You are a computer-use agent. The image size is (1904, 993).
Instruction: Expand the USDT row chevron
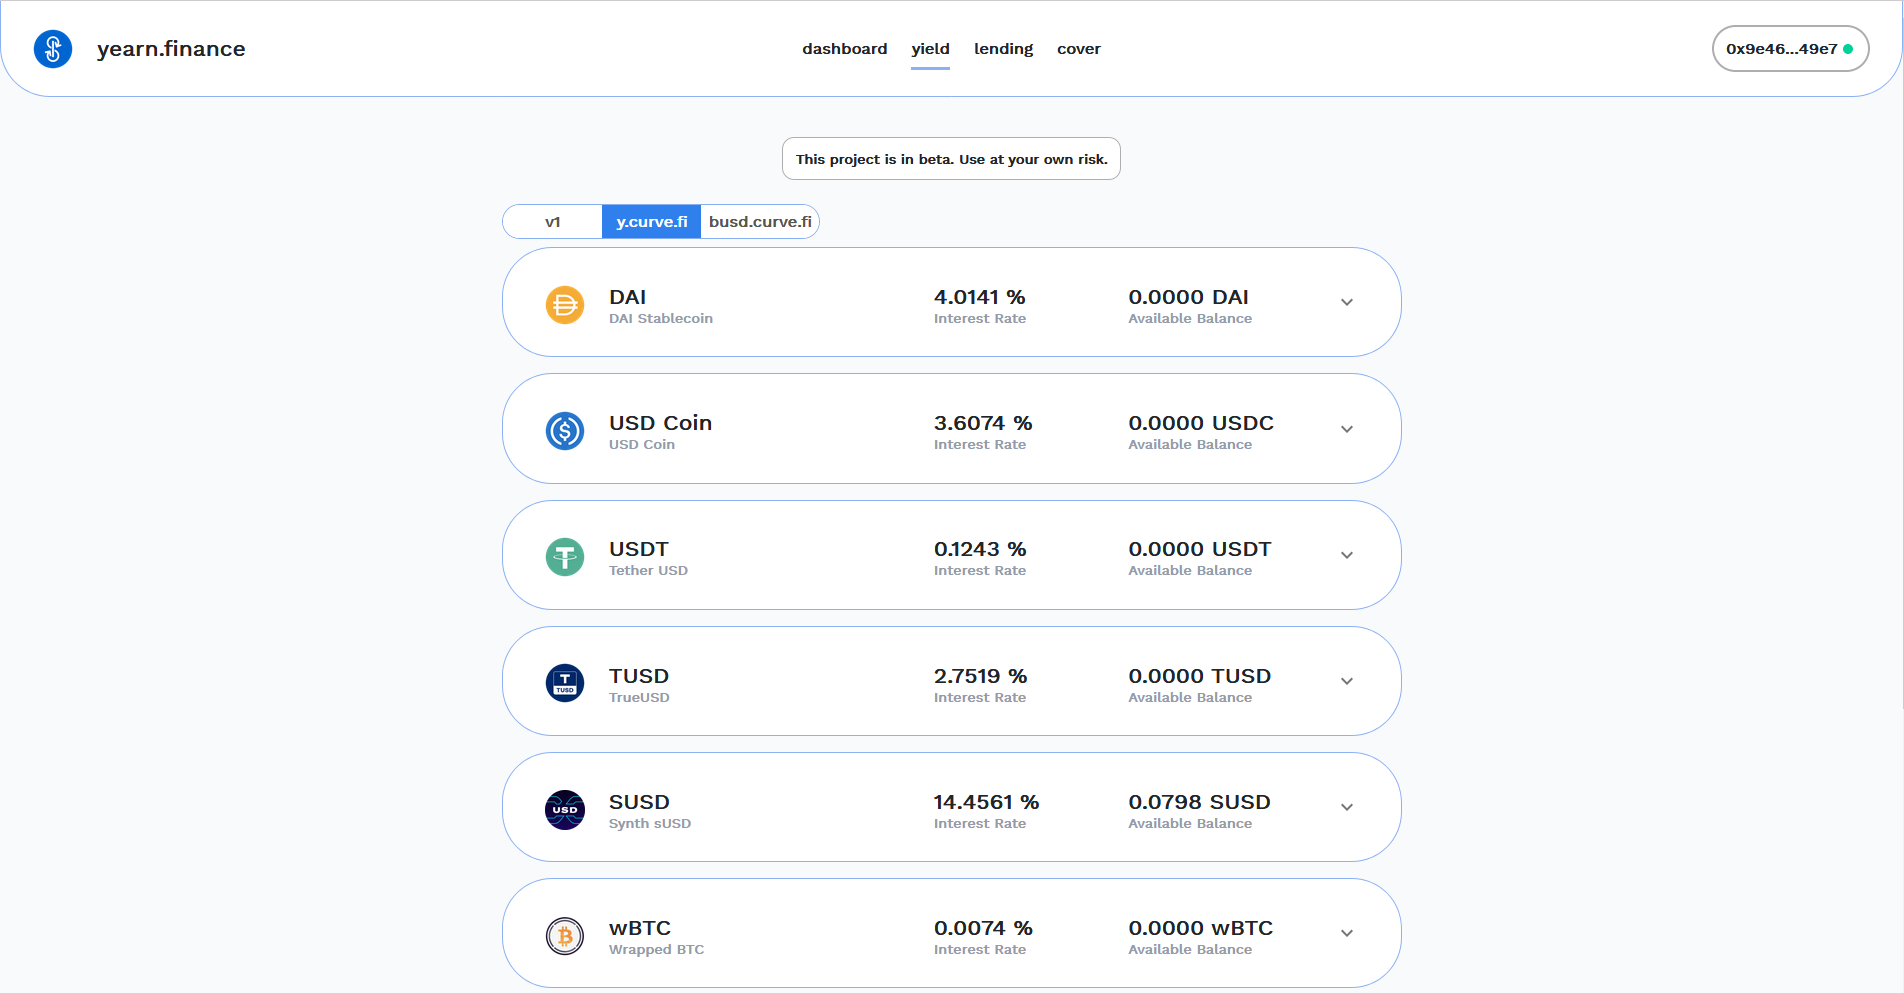(1347, 555)
